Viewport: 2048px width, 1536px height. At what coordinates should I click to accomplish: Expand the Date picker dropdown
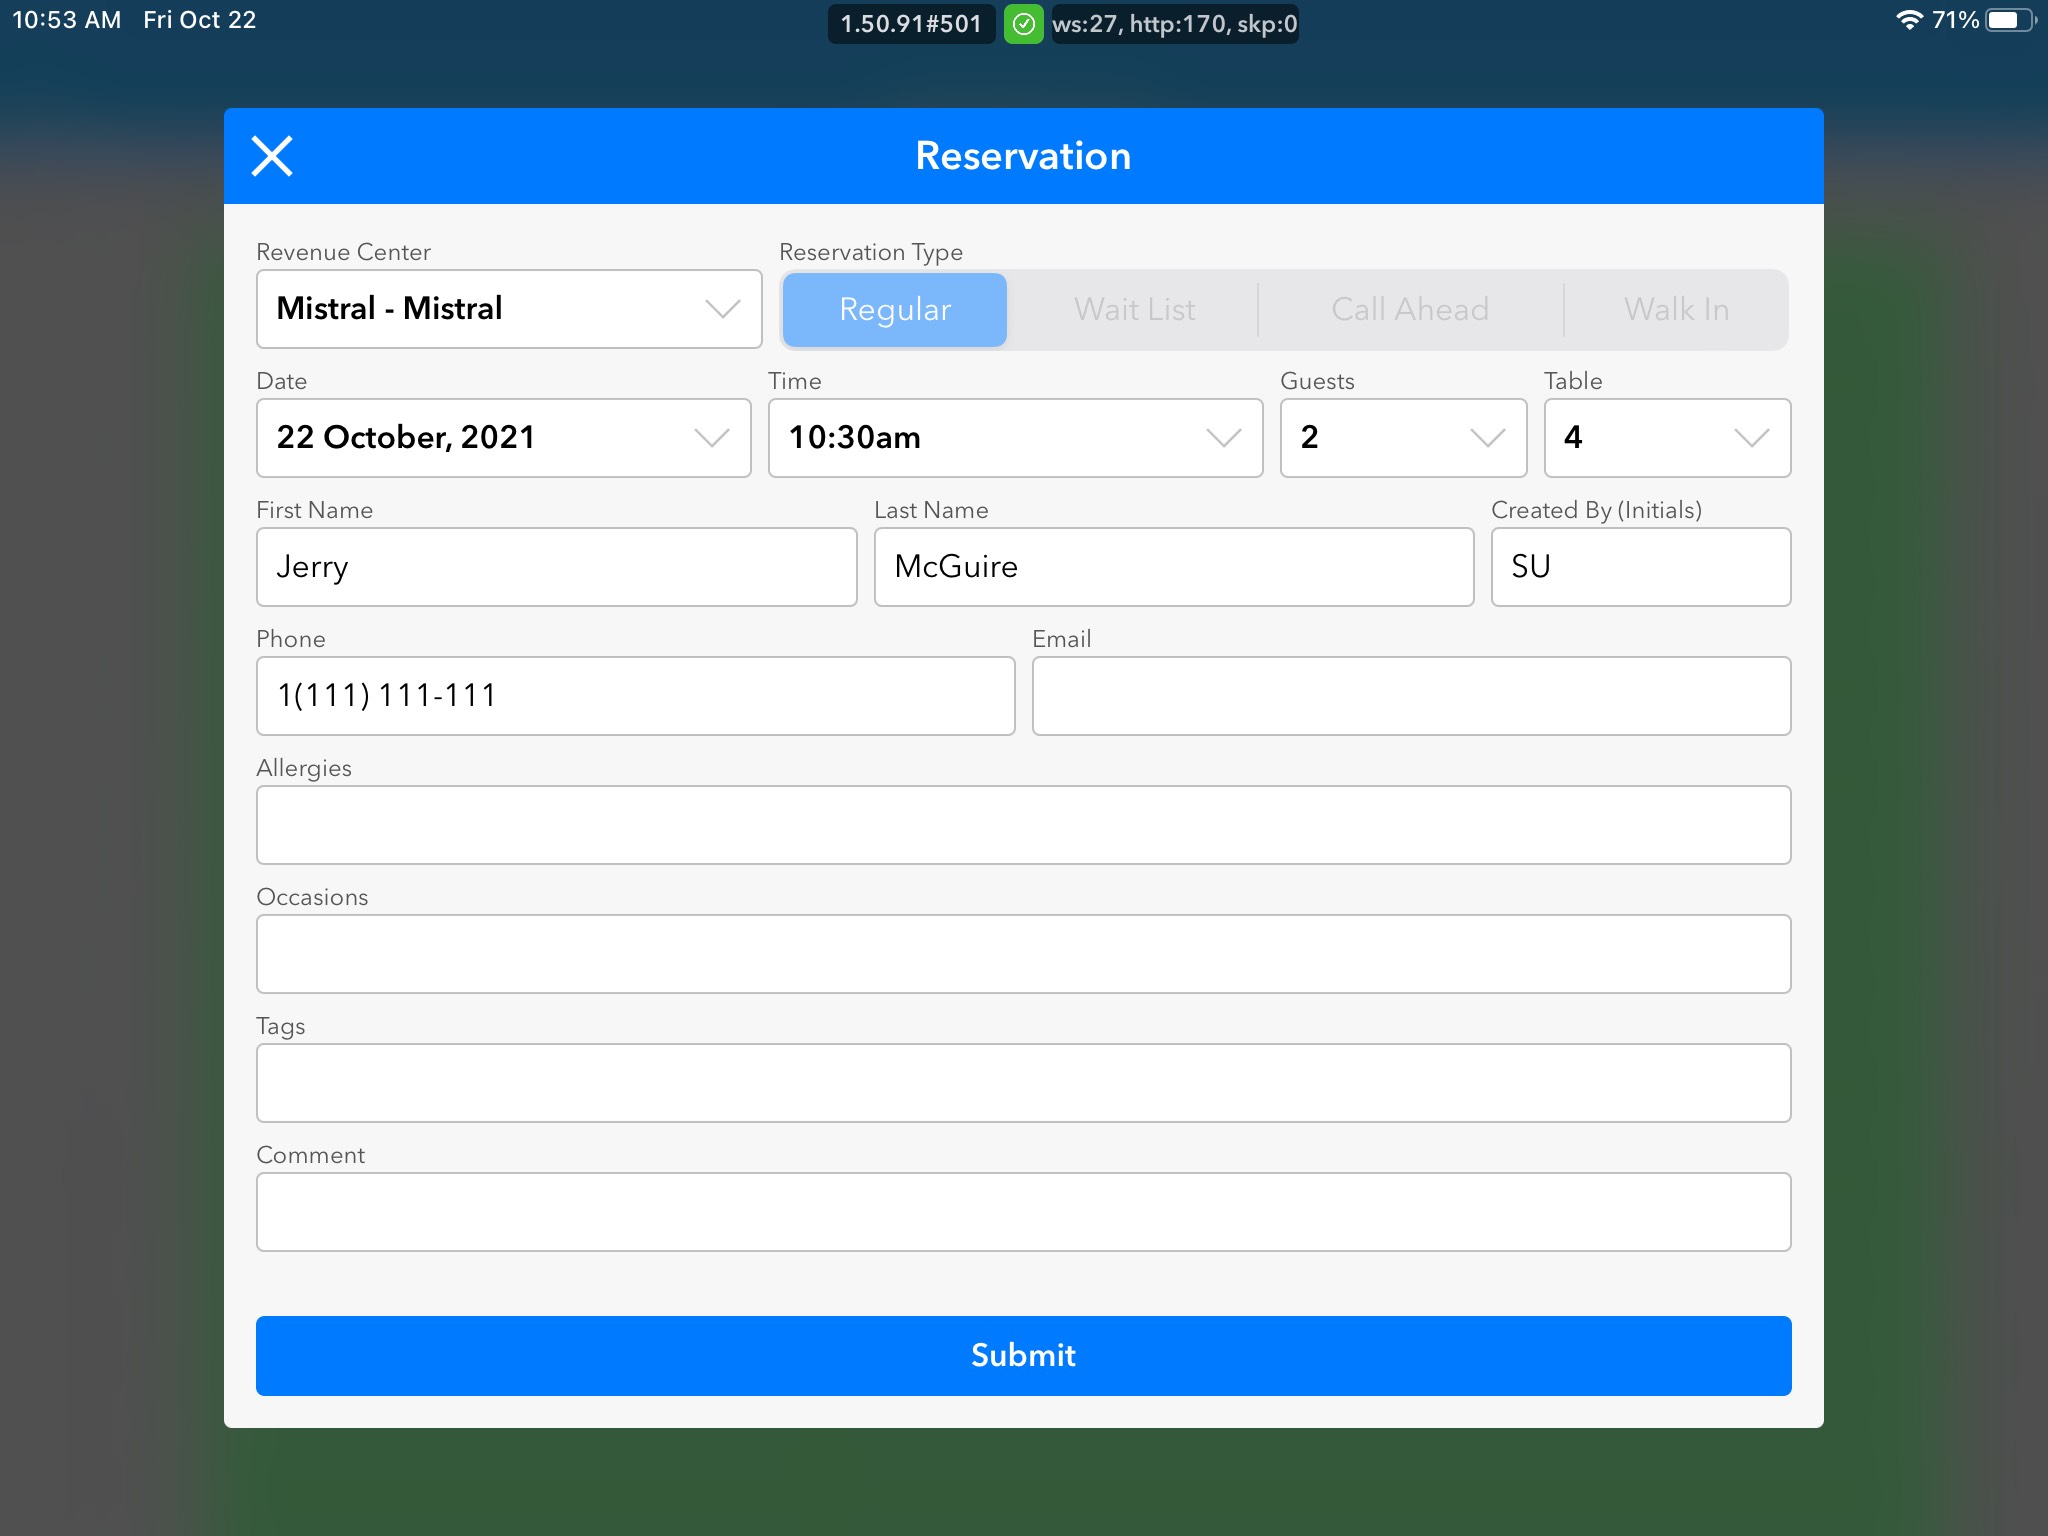point(503,438)
